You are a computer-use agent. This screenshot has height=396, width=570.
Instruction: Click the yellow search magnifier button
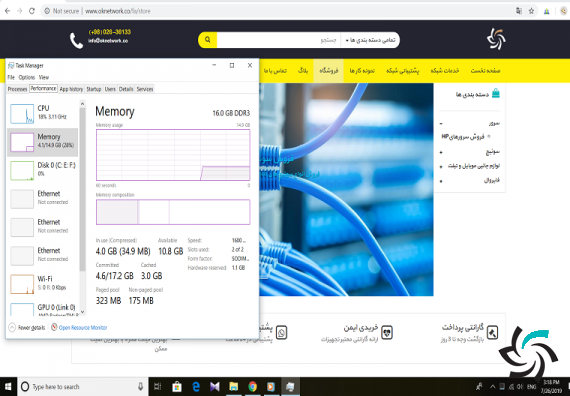[x=208, y=40]
